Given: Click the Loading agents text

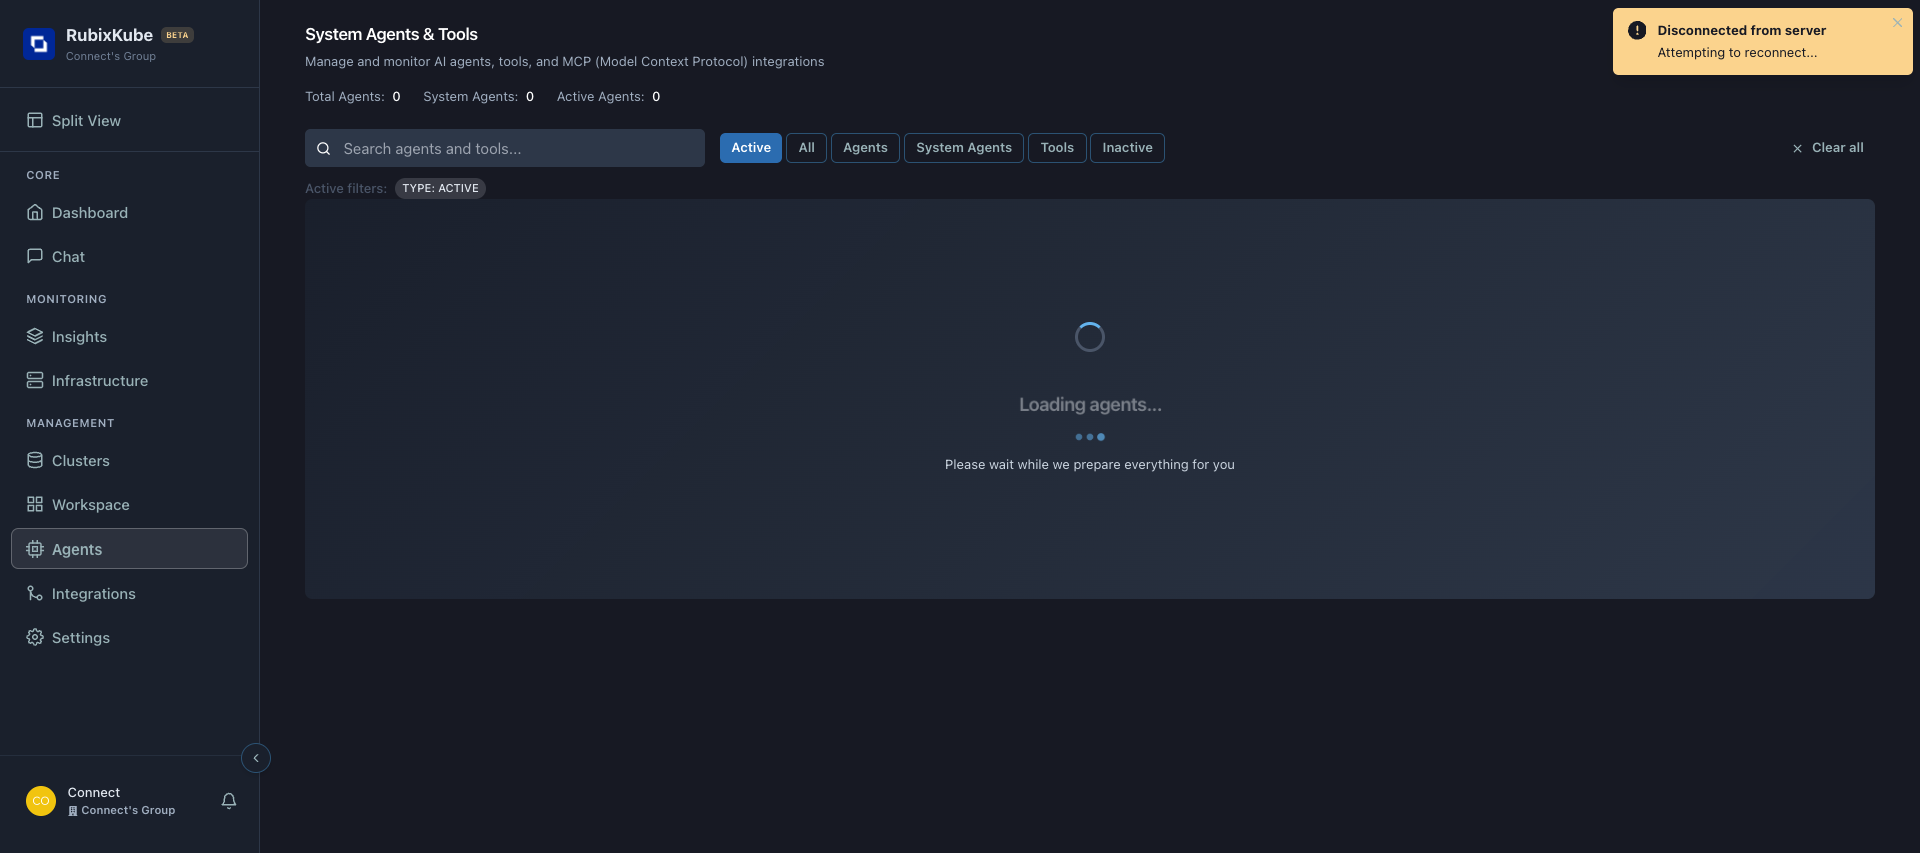Looking at the screenshot, I should click(x=1090, y=405).
